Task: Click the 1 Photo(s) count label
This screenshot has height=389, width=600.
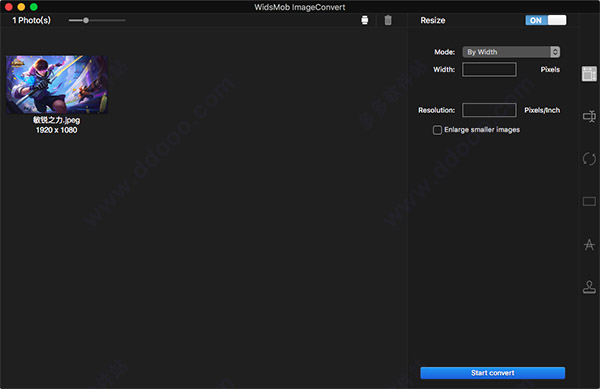Action: pyautogui.click(x=31, y=20)
